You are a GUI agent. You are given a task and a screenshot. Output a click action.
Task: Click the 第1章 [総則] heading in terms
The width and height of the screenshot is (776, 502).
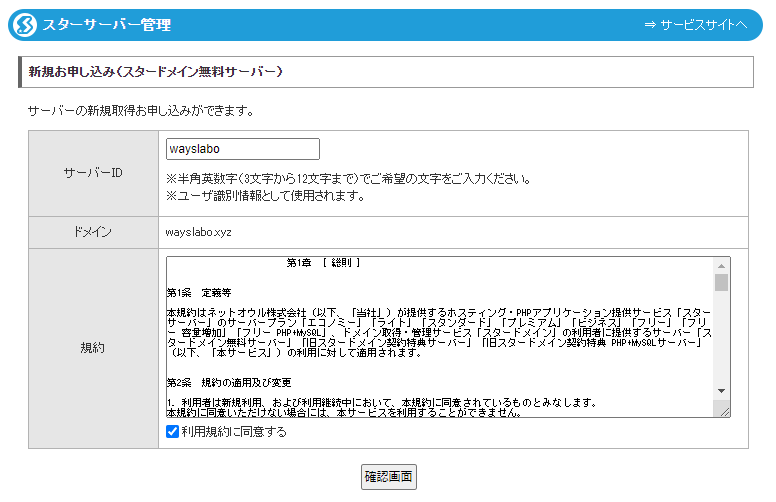324,263
